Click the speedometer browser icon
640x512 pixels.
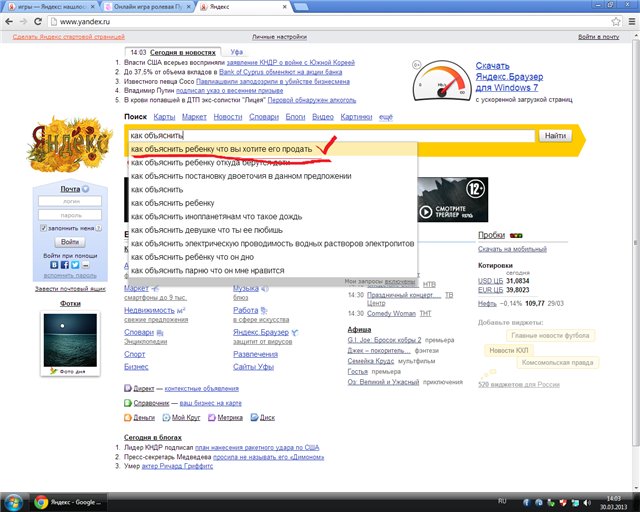pyautogui.click(x=442, y=81)
